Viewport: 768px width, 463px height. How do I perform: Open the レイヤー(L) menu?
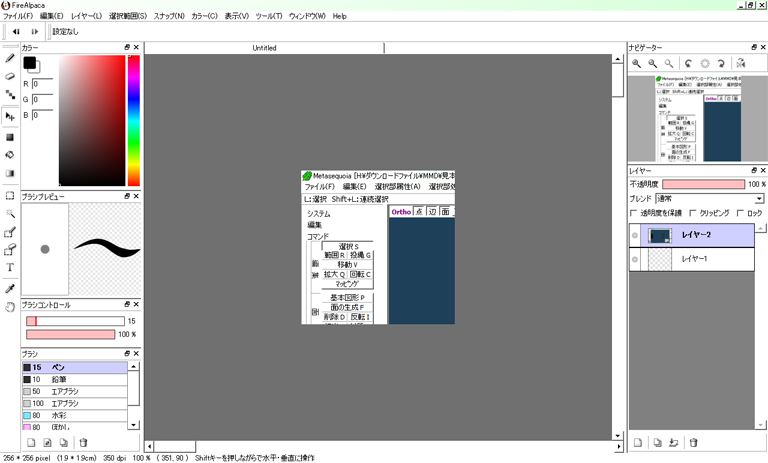86,16
